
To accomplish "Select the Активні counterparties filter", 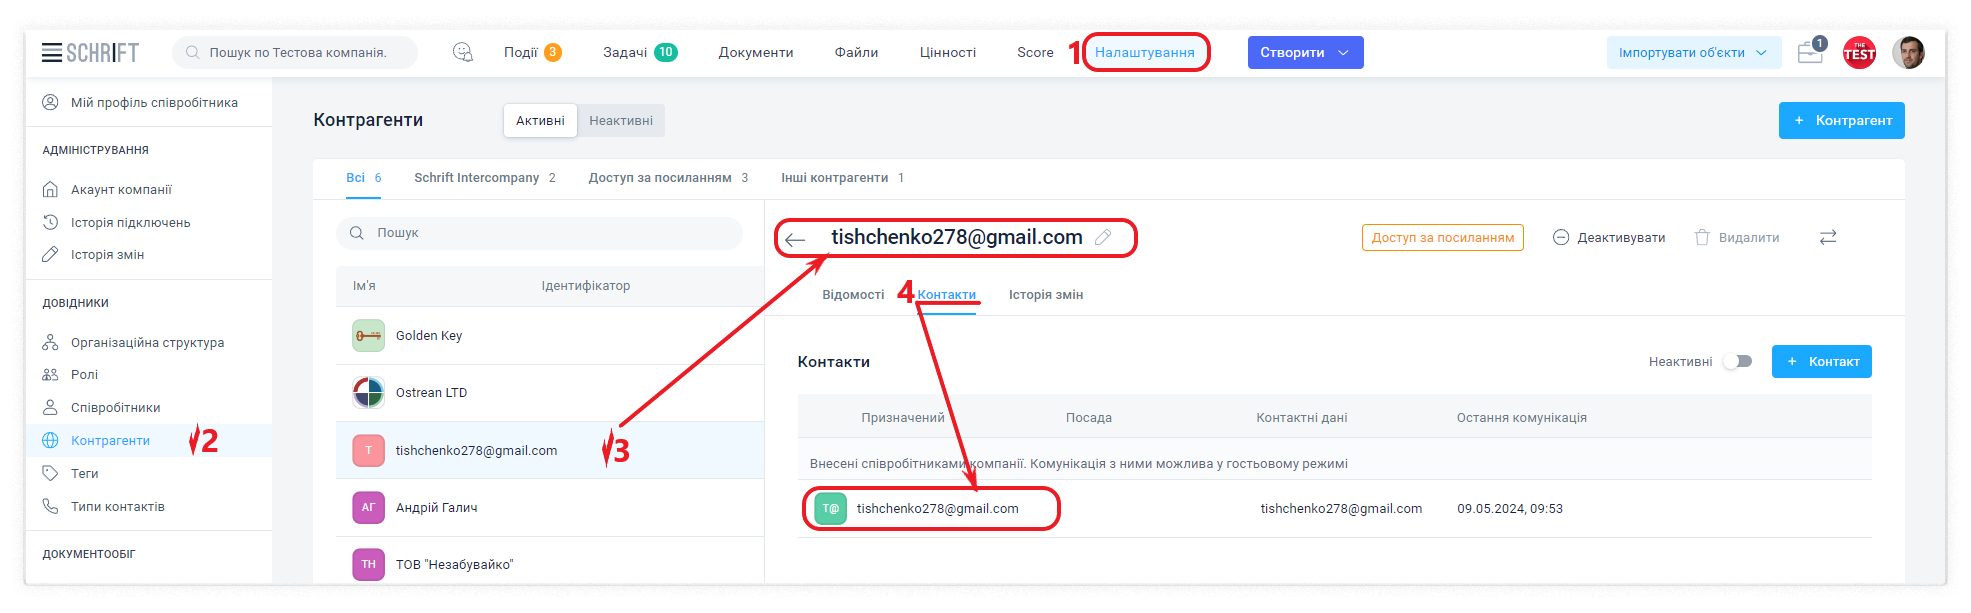I will (540, 121).
